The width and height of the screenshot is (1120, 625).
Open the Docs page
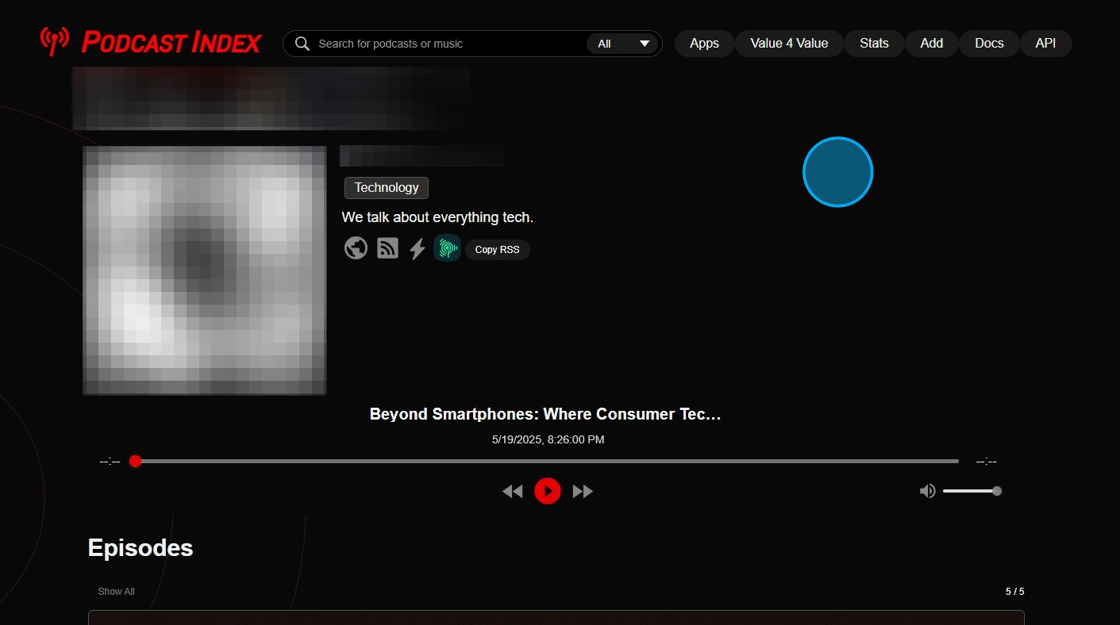pos(989,43)
